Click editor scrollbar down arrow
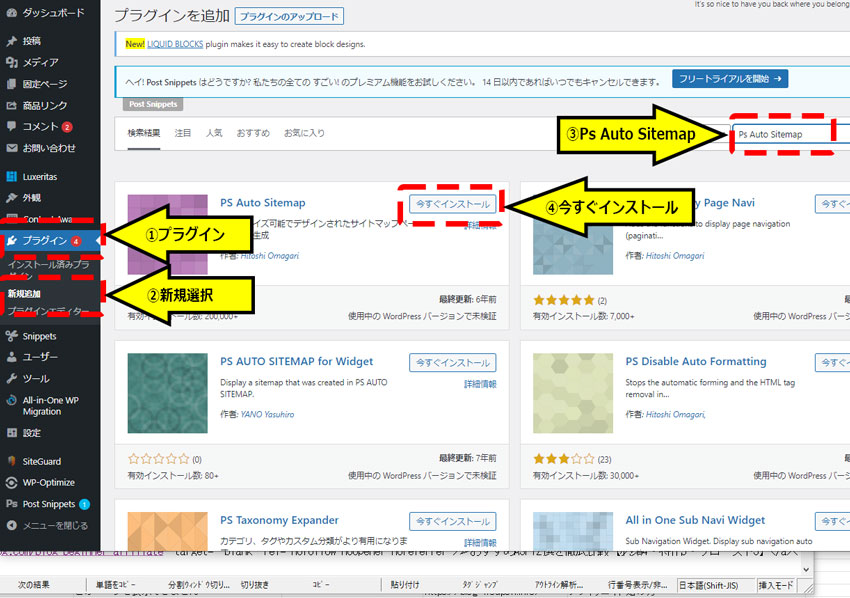 806,569
